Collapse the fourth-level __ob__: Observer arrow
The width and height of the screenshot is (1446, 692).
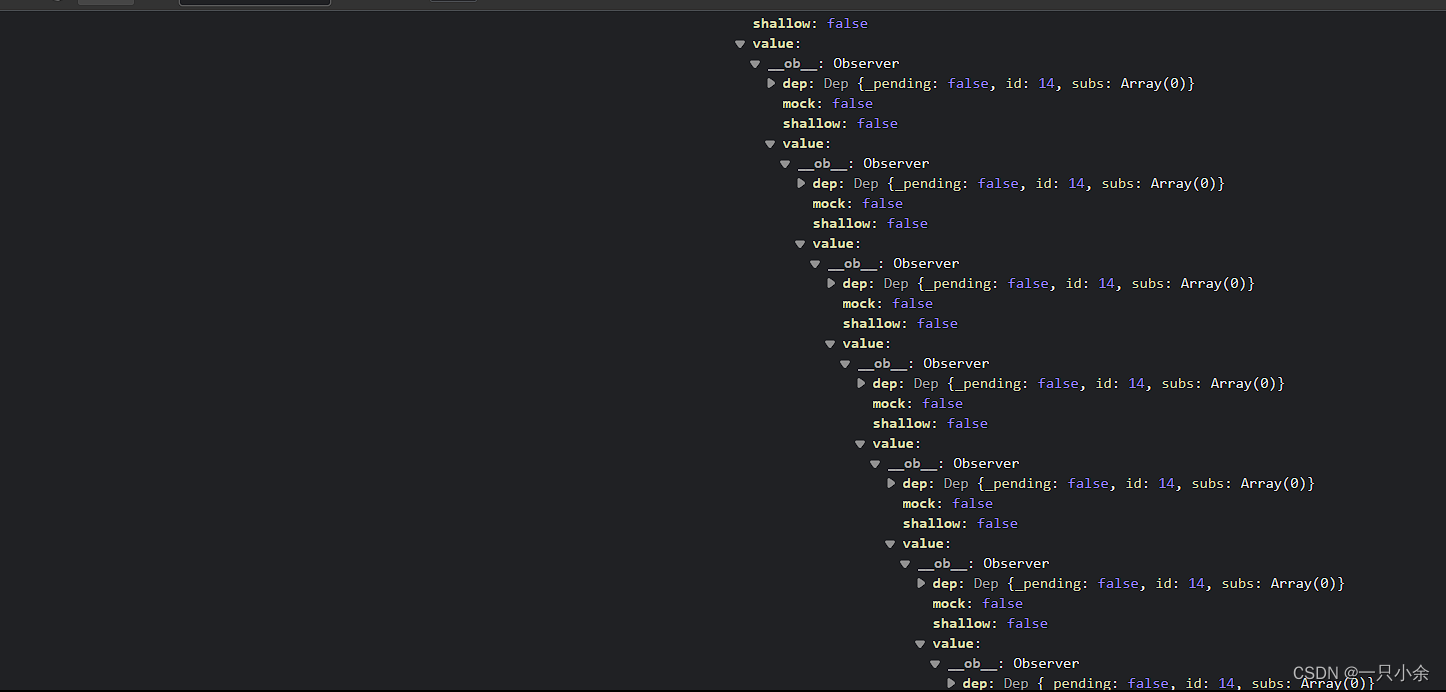[845, 364]
